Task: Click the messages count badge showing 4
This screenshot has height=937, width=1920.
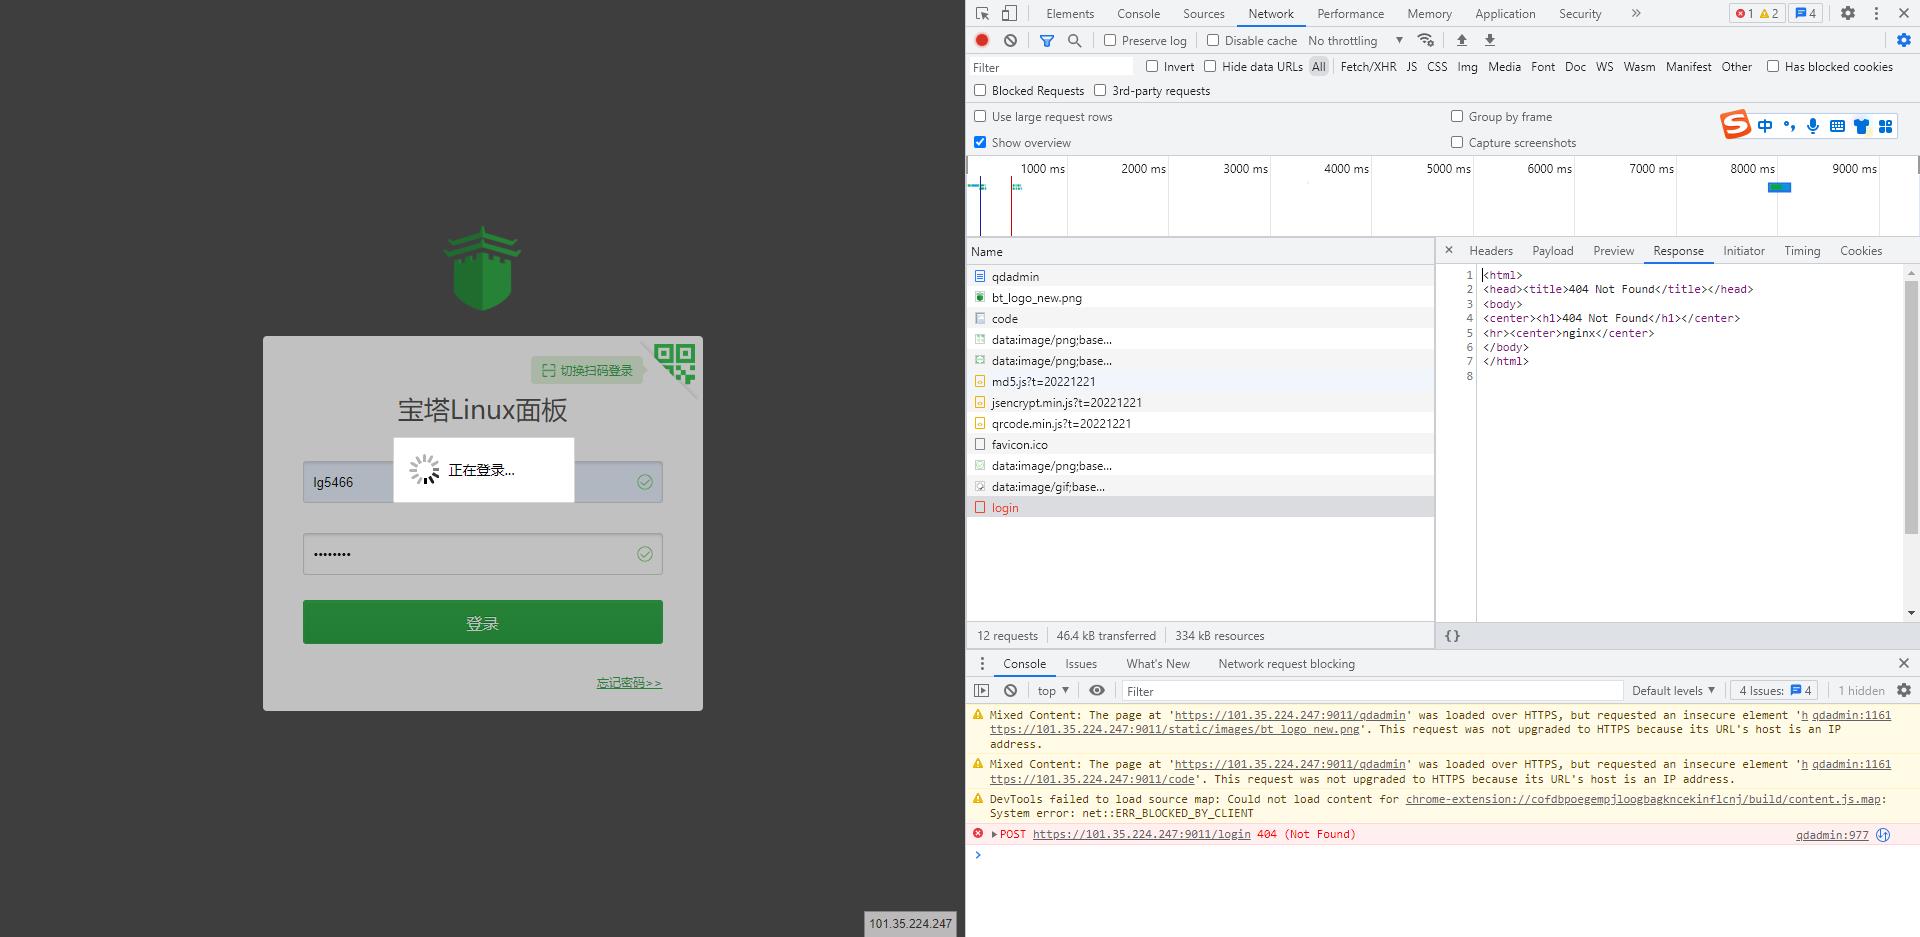Action: point(1806,14)
